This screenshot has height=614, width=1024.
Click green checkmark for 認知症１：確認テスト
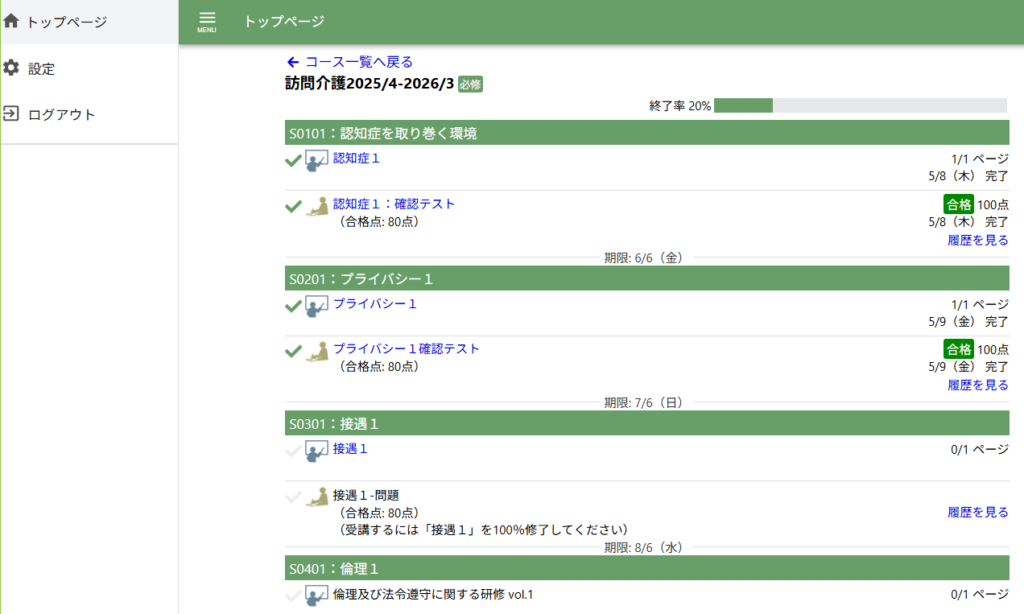point(293,206)
